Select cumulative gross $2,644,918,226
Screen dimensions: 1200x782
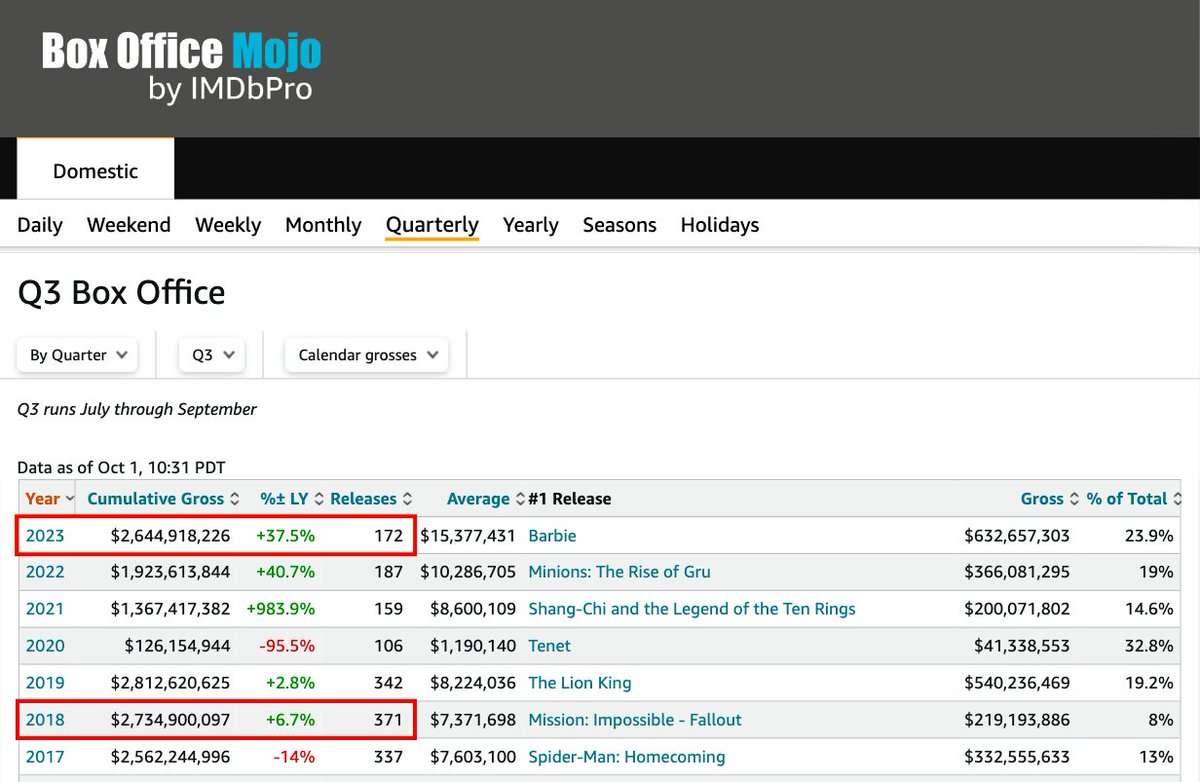click(x=170, y=535)
